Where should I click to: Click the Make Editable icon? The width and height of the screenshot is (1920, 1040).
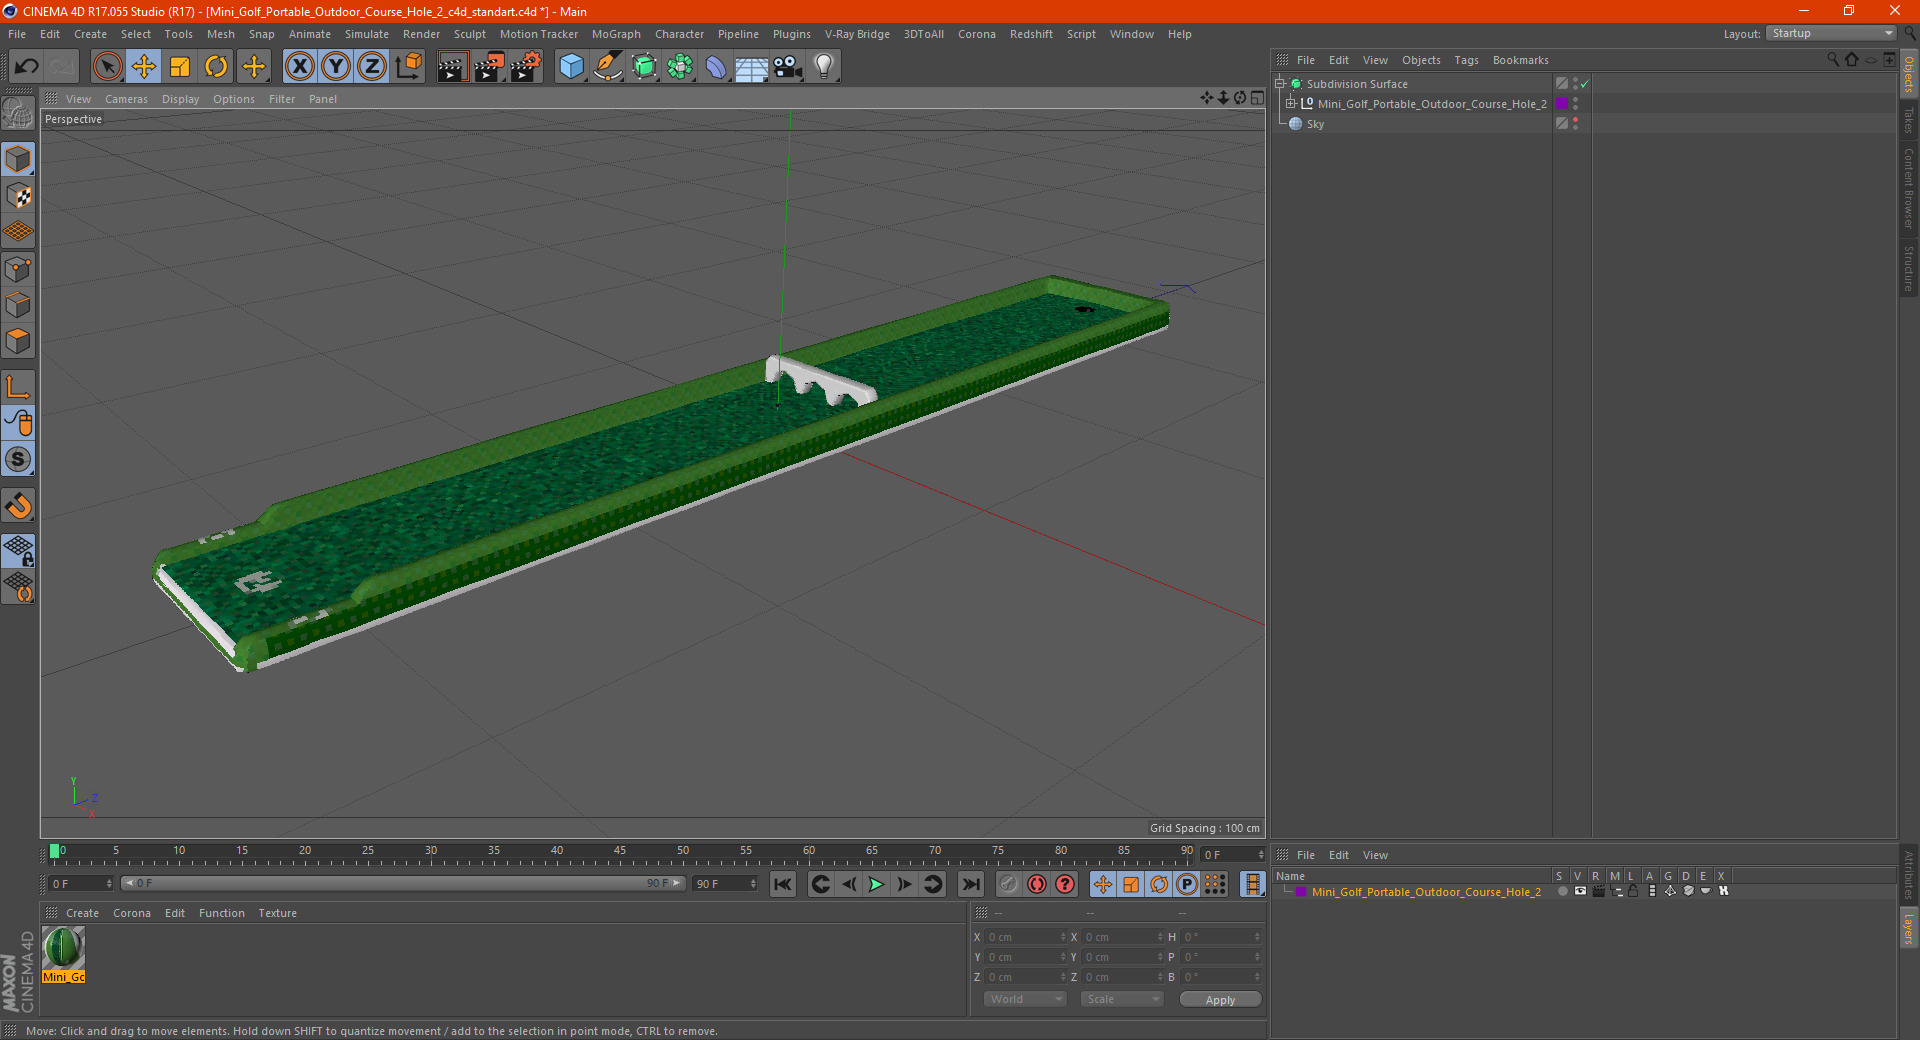18,114
